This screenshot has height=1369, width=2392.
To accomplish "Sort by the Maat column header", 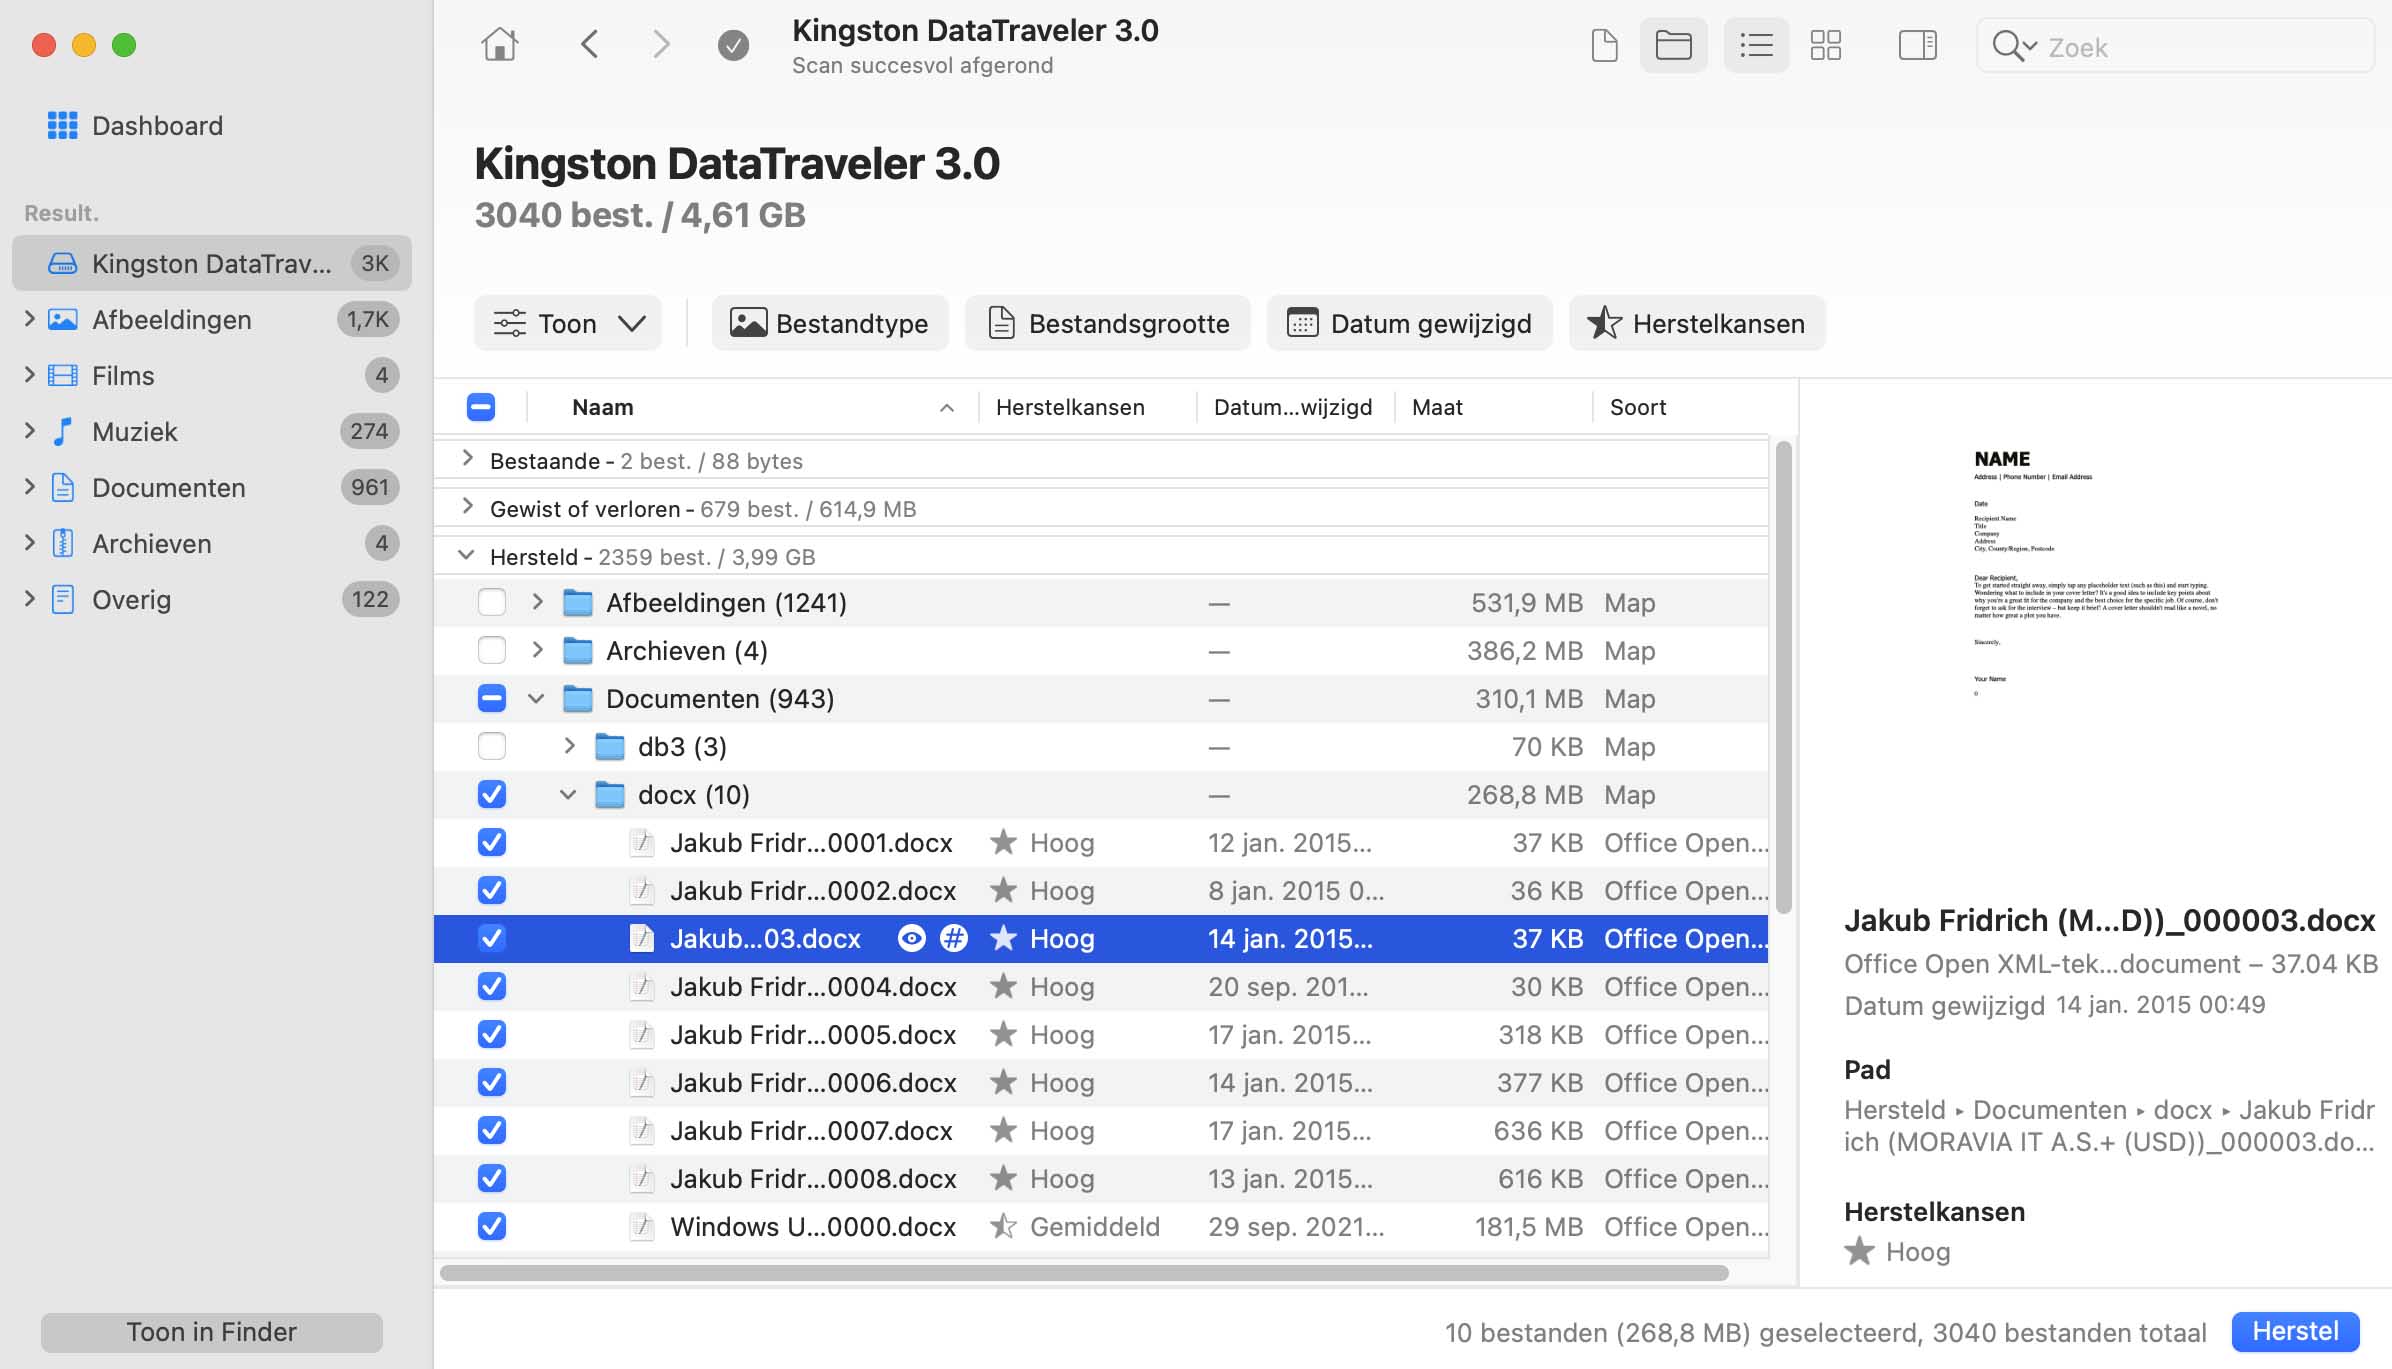I will tap(1493, 407).
